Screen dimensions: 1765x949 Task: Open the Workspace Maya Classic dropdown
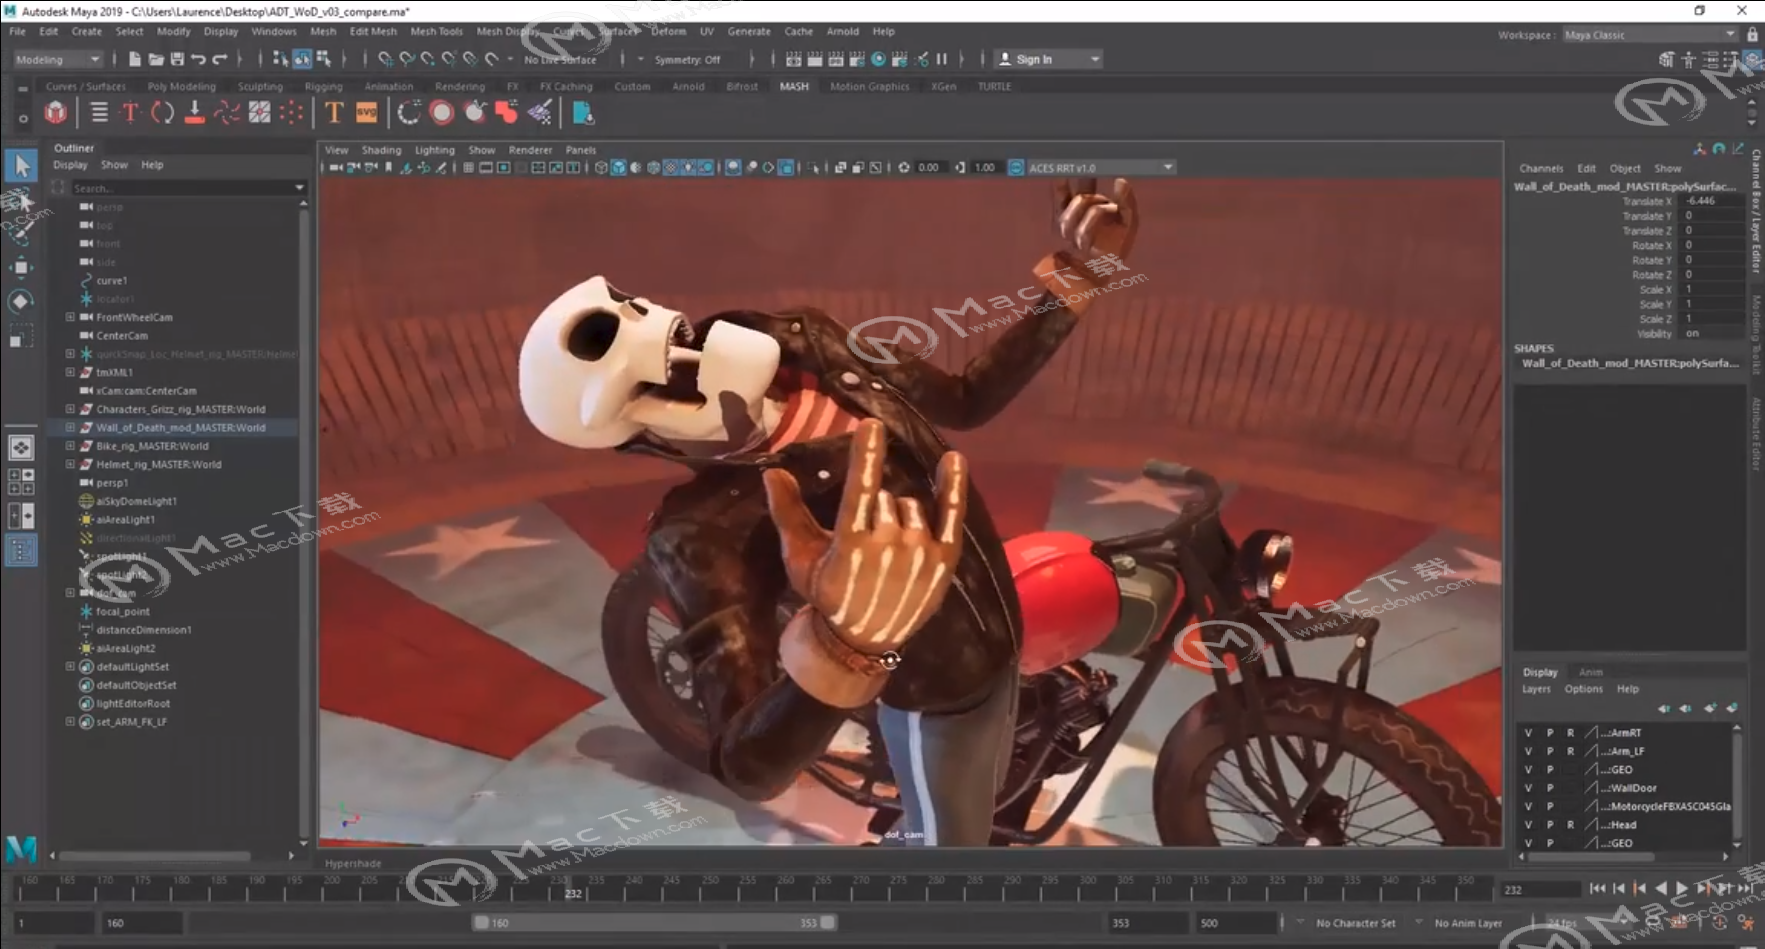point(1650,35)
